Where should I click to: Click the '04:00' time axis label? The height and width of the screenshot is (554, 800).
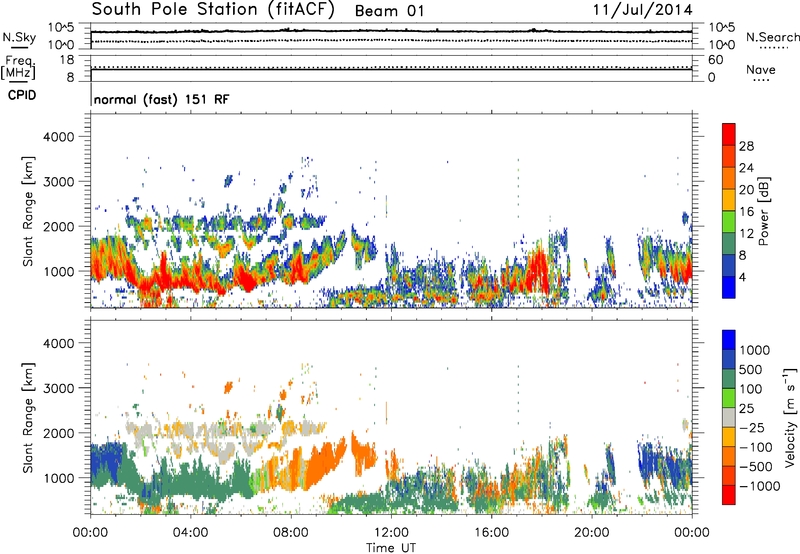click(191, 533)
